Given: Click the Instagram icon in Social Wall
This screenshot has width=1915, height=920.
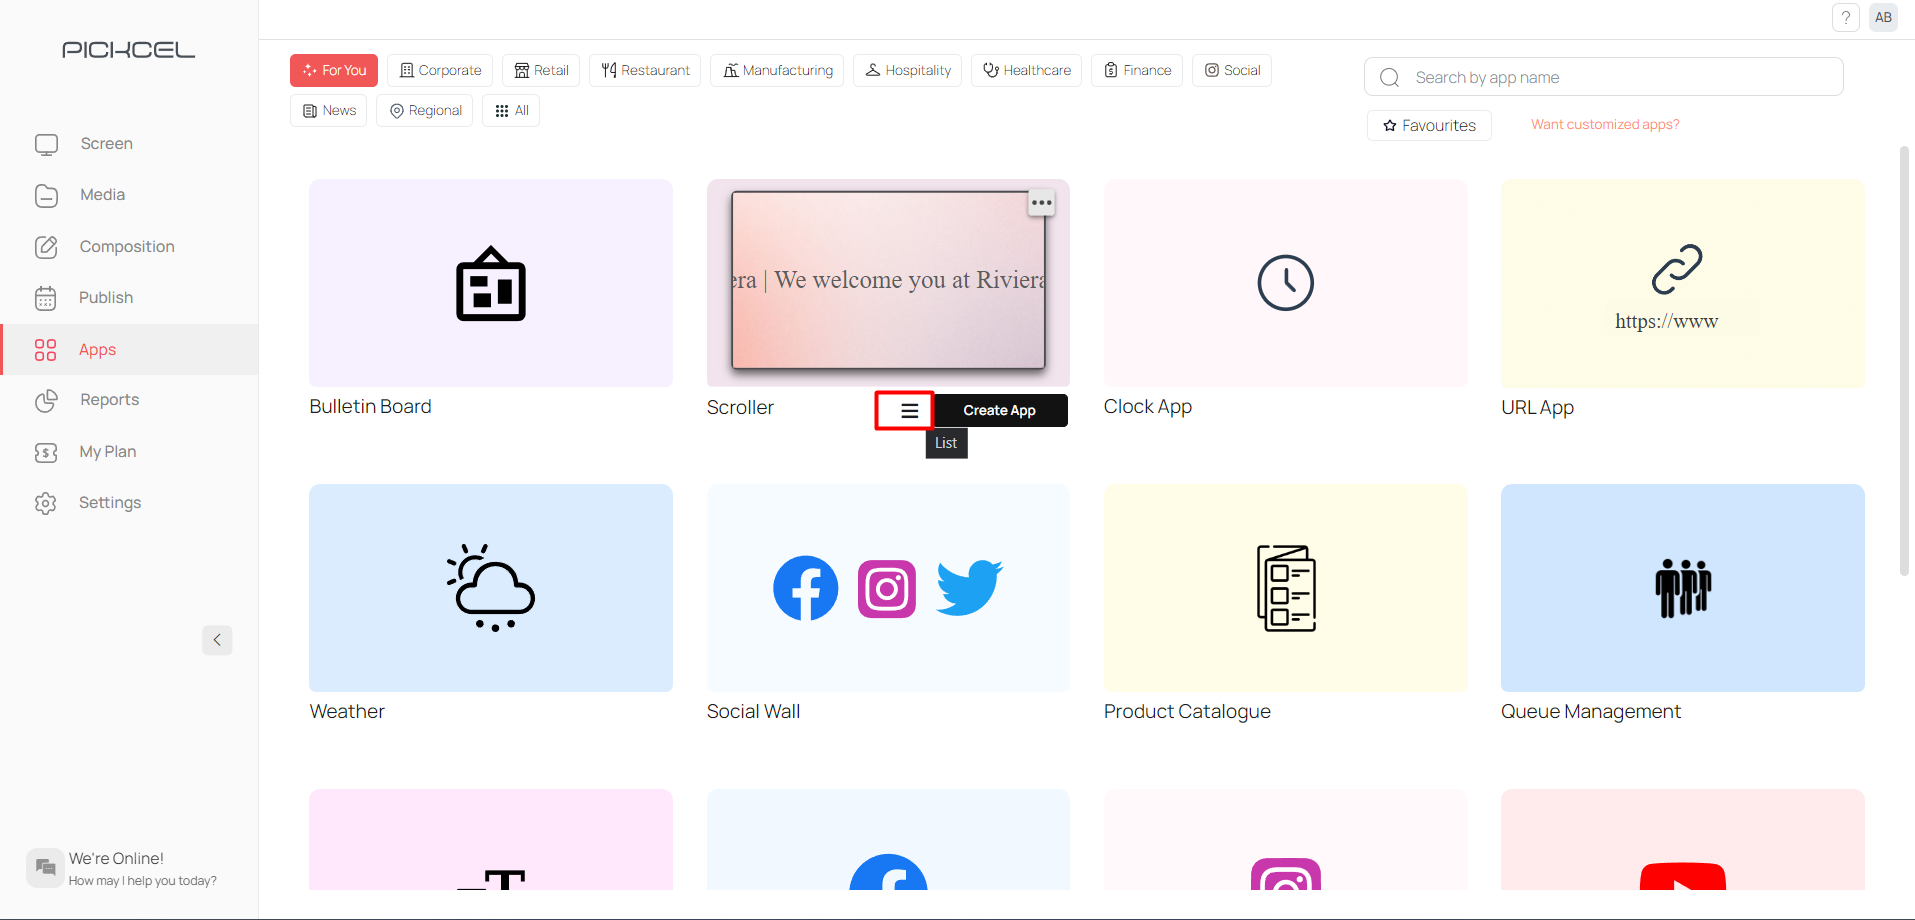Looking at the screenshot, I should (887, 589).
